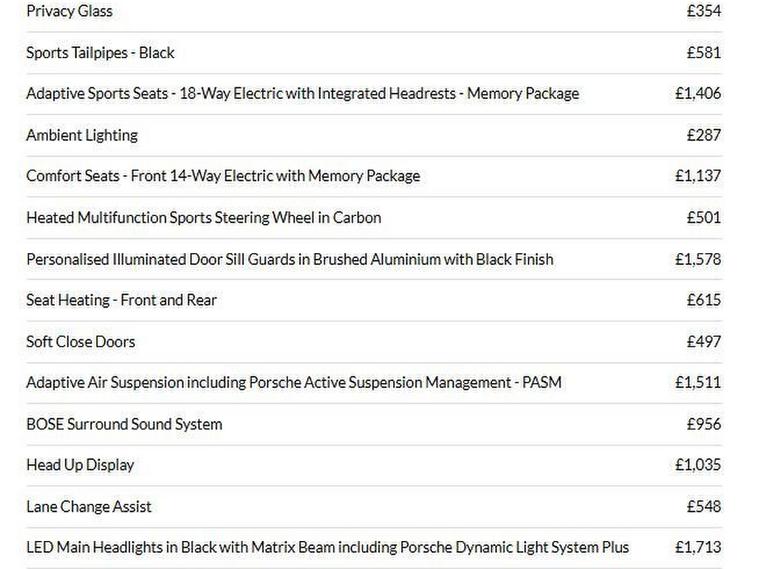Screen dimensions: 759x569
Task: Select the Head Up Display option
Action: click(x=80, y=465)
